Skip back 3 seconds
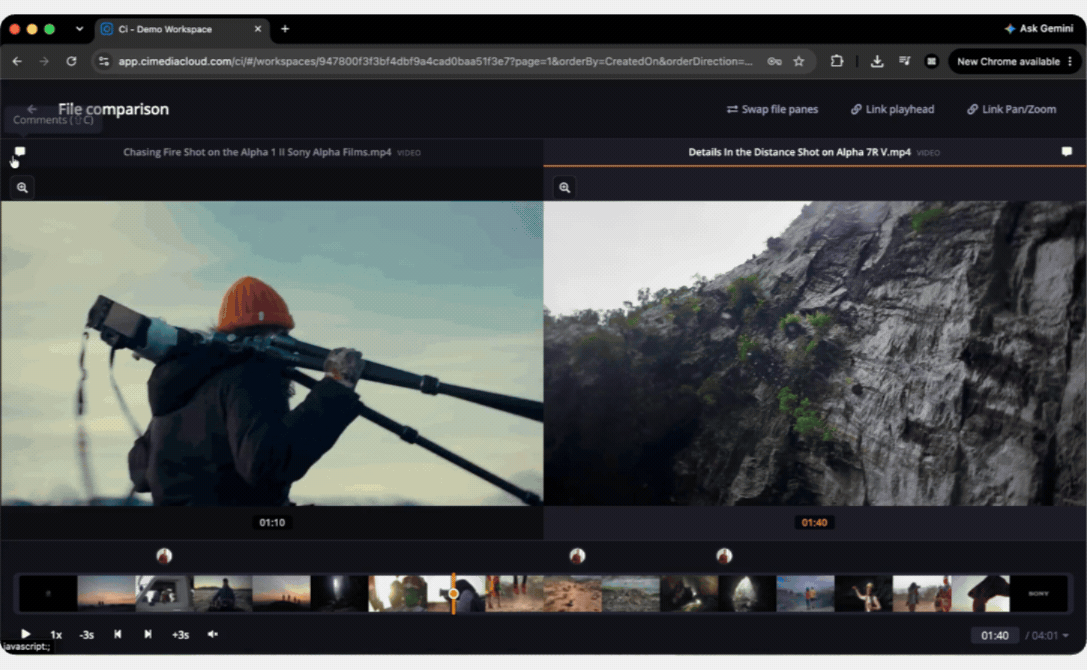 [87, 635]
